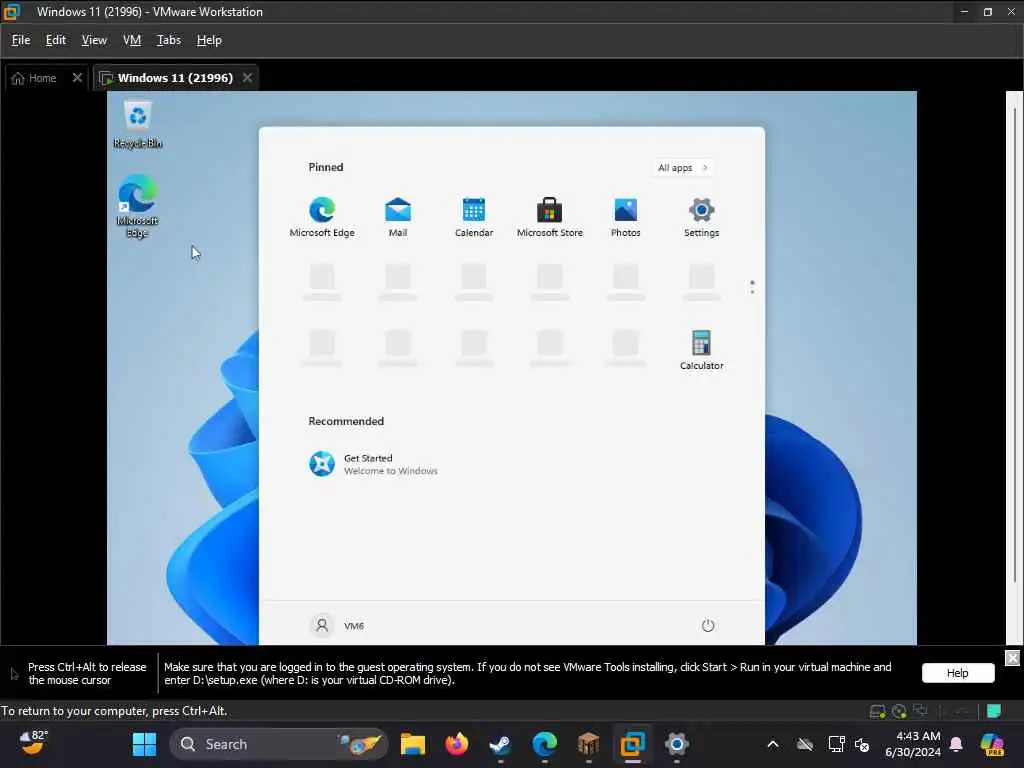Viewport: 1024px width, 768px height.
Task: Click the VM view vertical scrollbar
Action: tap(1014, 346)
